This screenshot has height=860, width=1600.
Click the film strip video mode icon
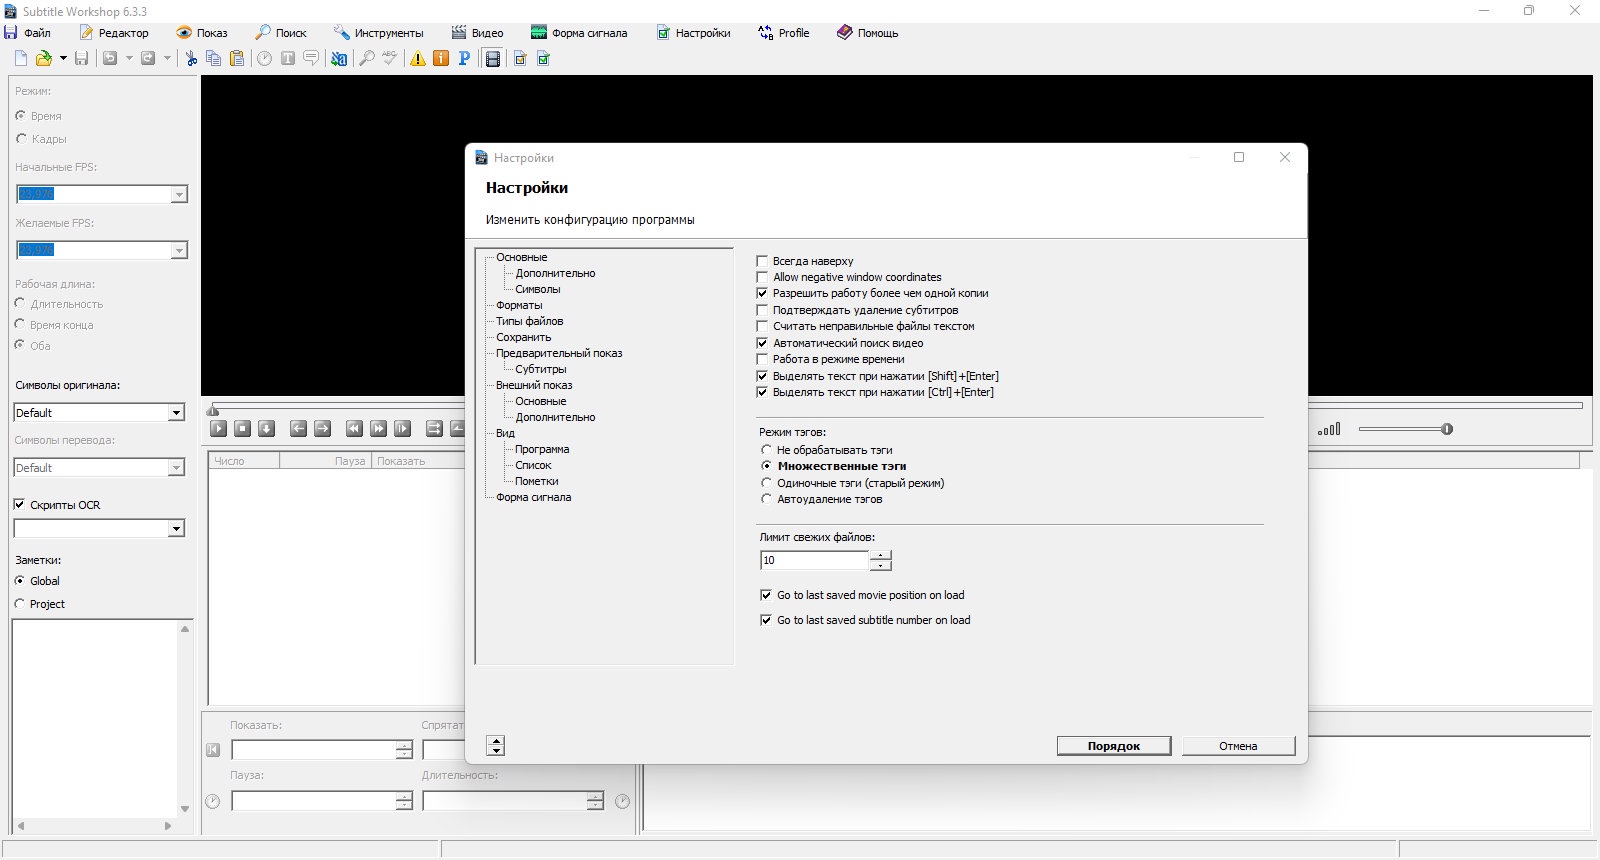492,59
